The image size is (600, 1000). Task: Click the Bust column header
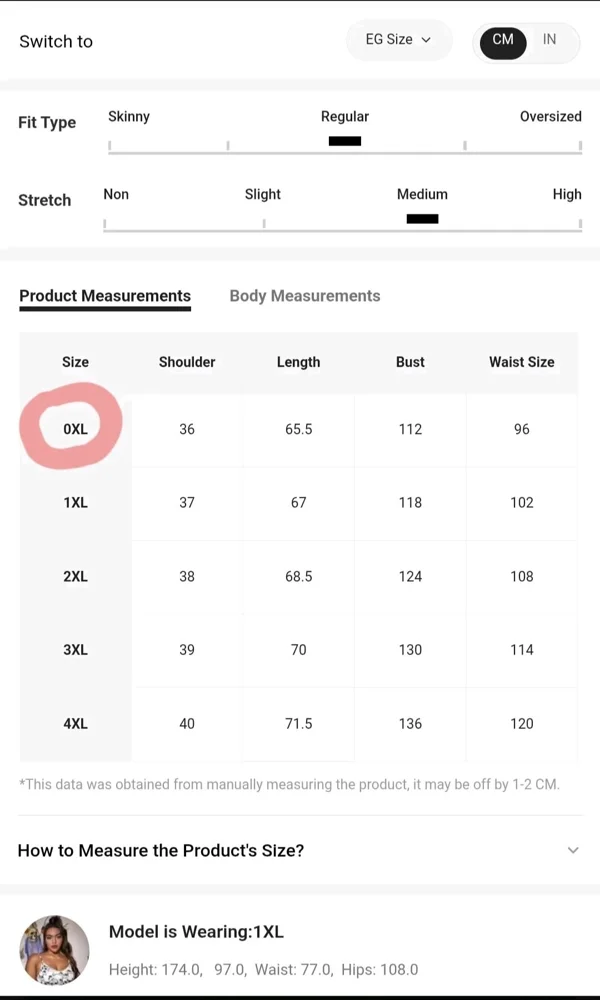pos(410,362)
